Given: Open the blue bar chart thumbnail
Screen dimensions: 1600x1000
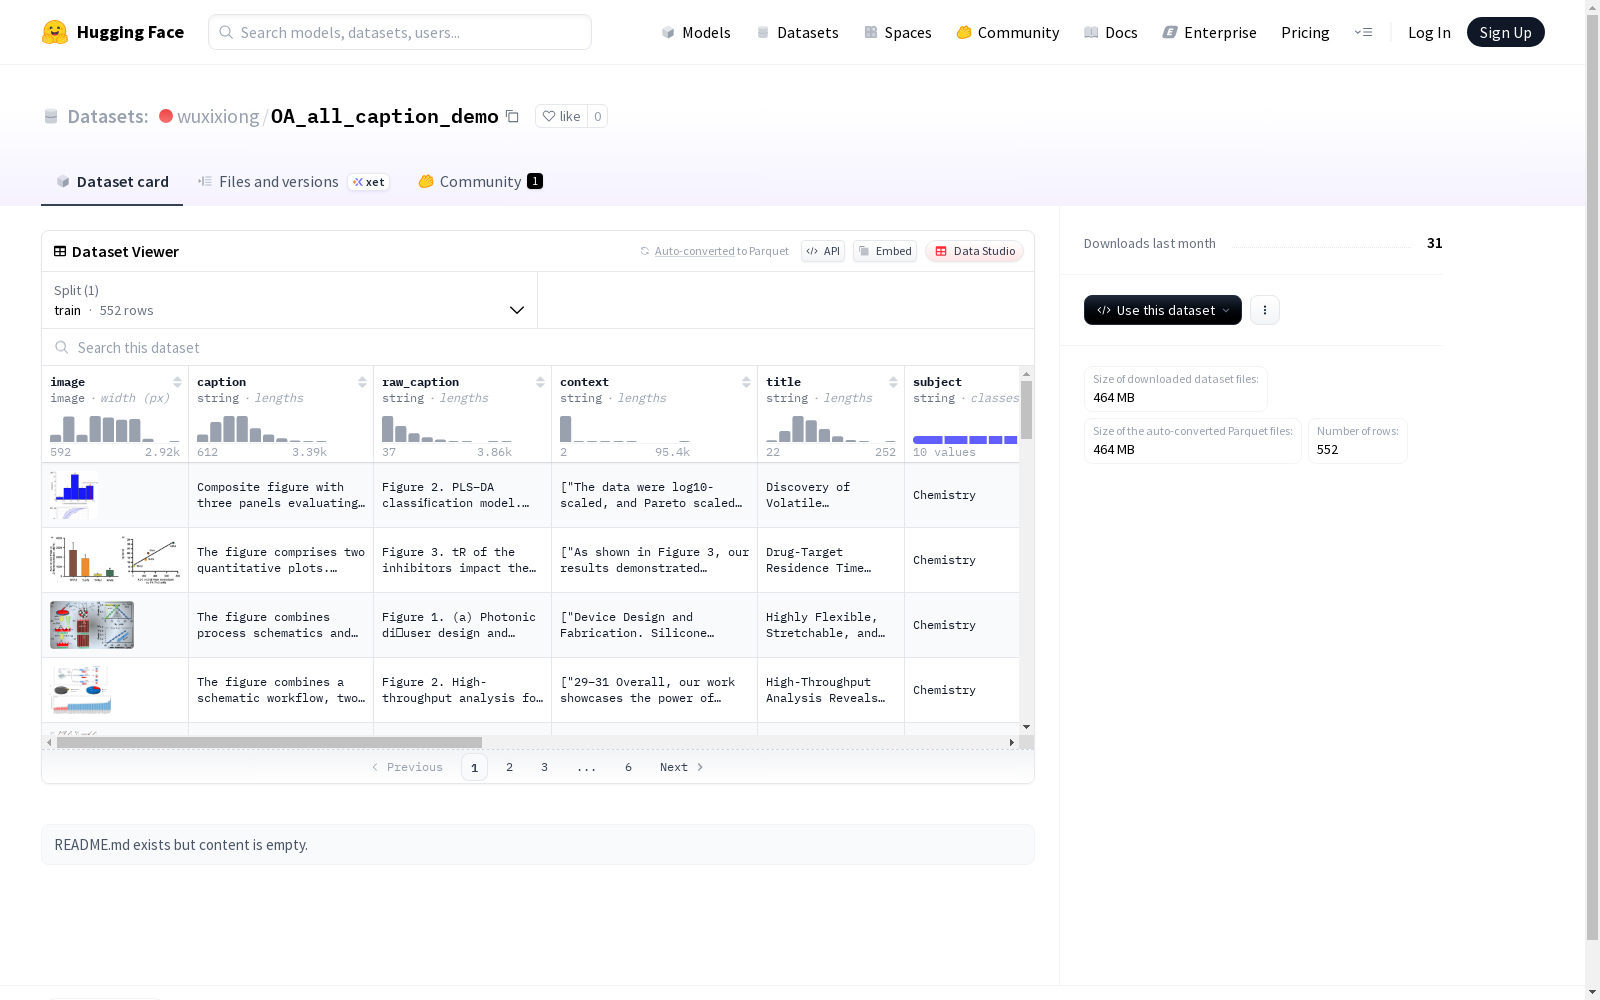Looking at the screenshot, I should [74, 495].
